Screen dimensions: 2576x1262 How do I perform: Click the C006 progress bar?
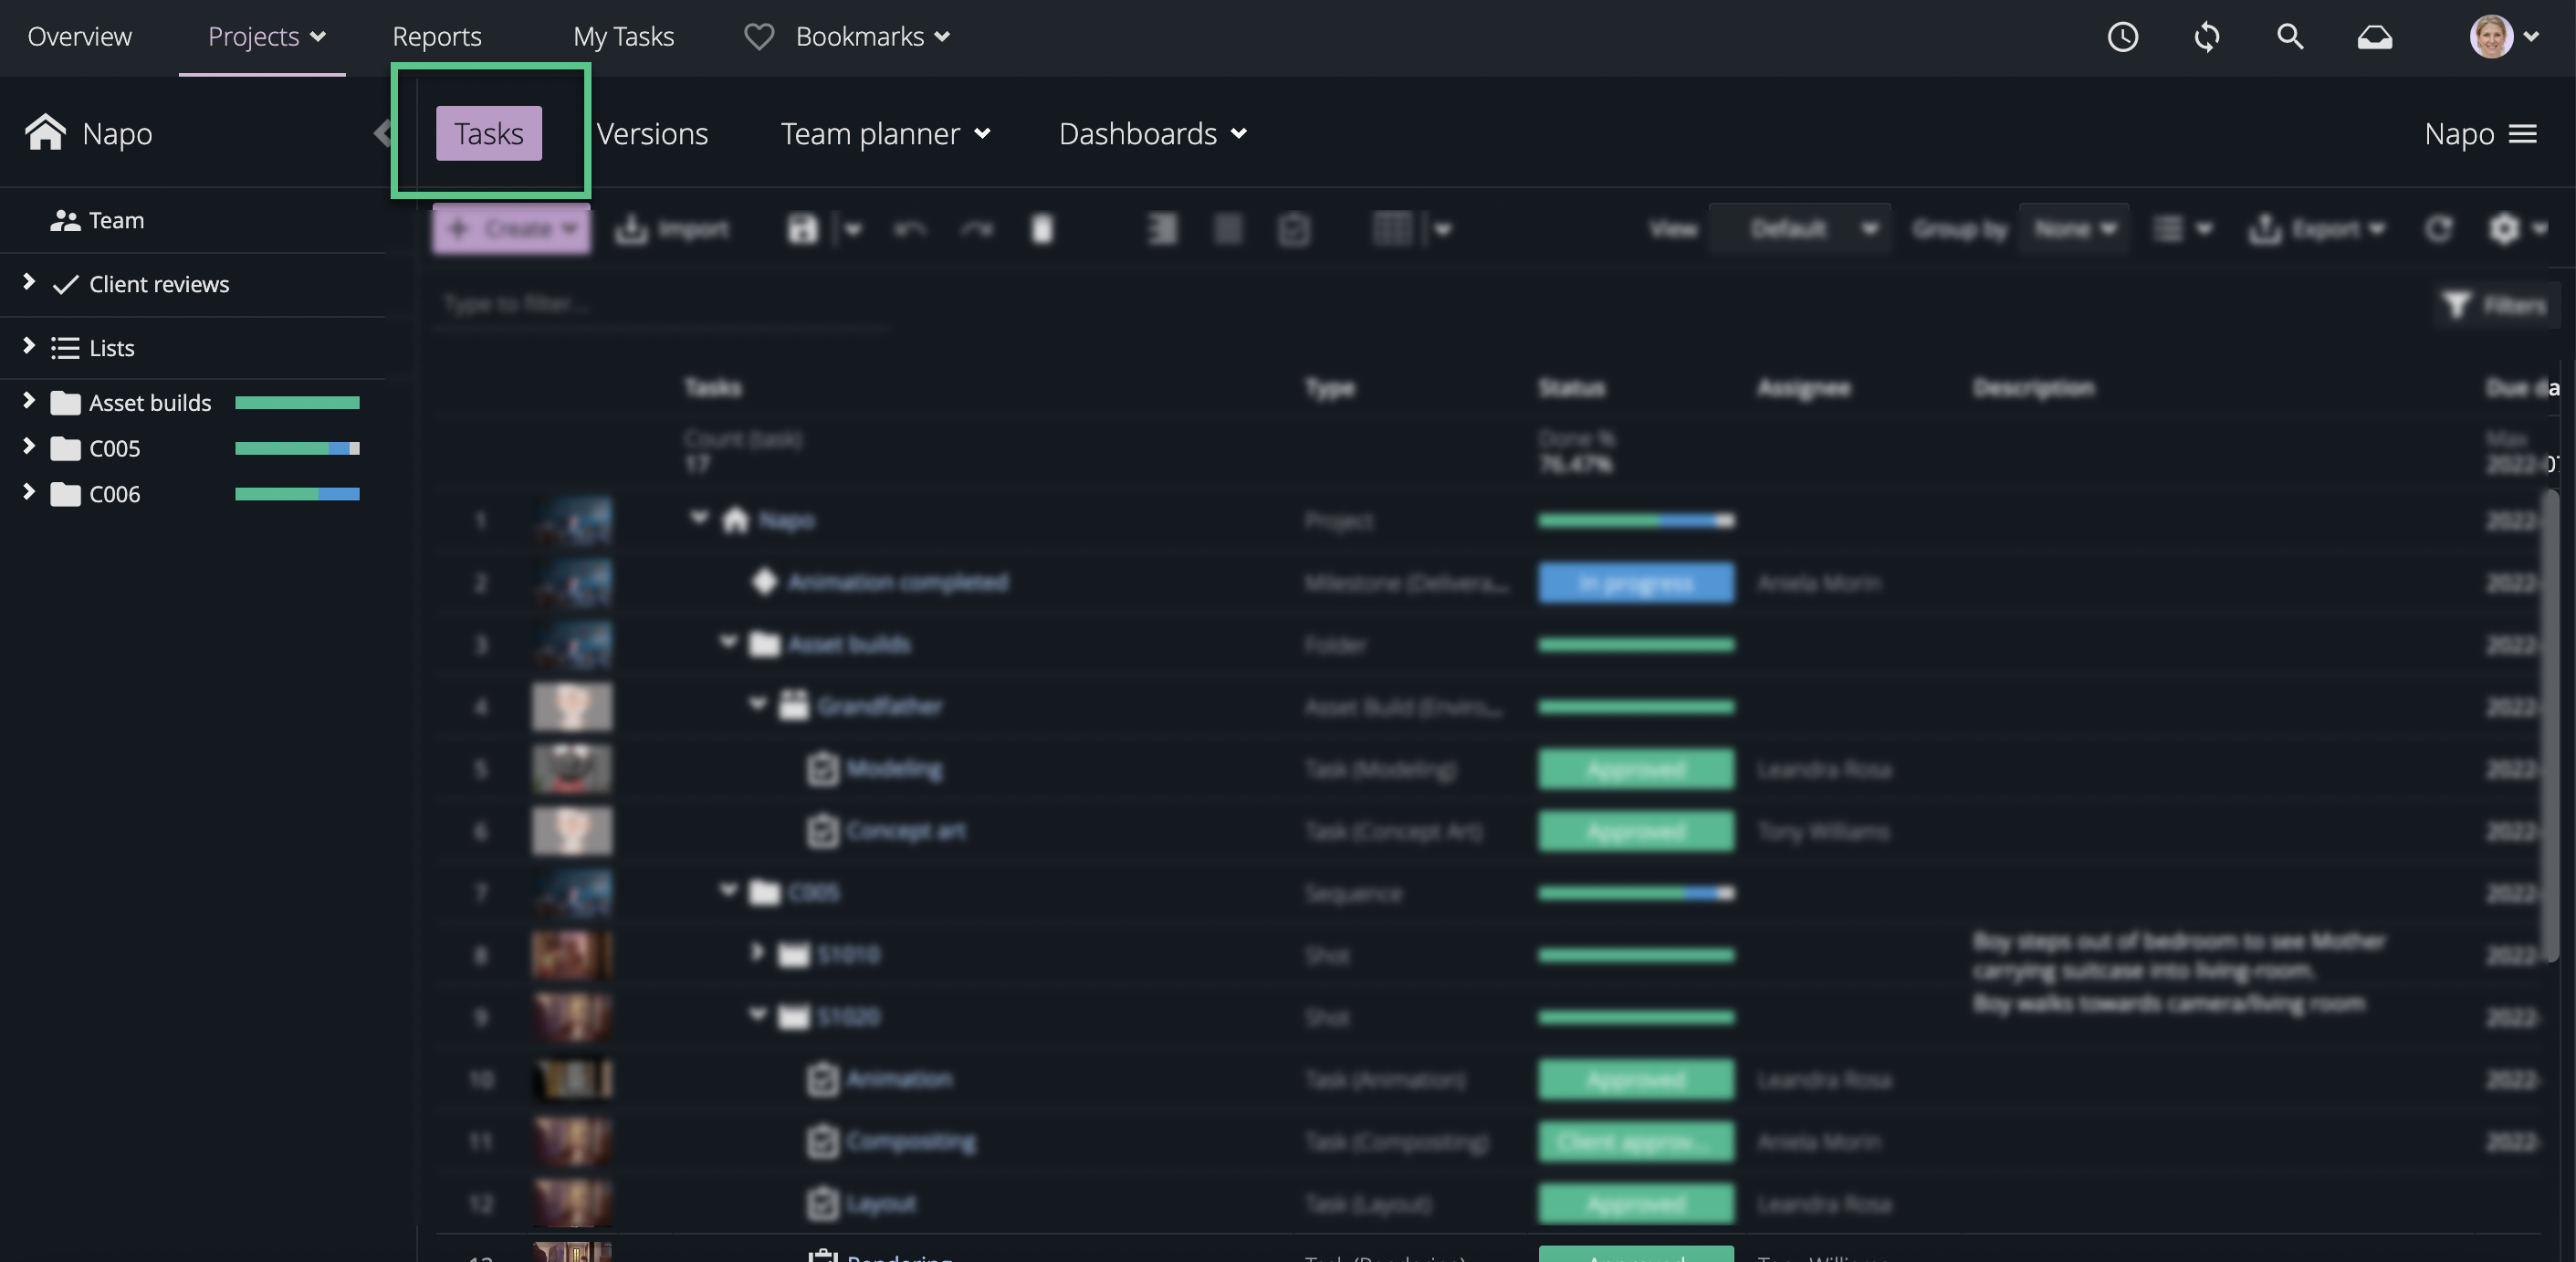pos(297,494)
